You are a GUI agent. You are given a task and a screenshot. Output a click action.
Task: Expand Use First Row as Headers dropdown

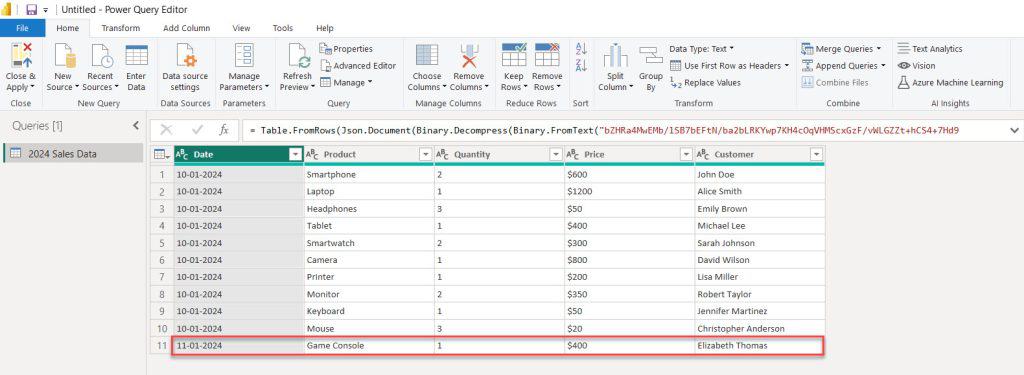pos(786,66)
